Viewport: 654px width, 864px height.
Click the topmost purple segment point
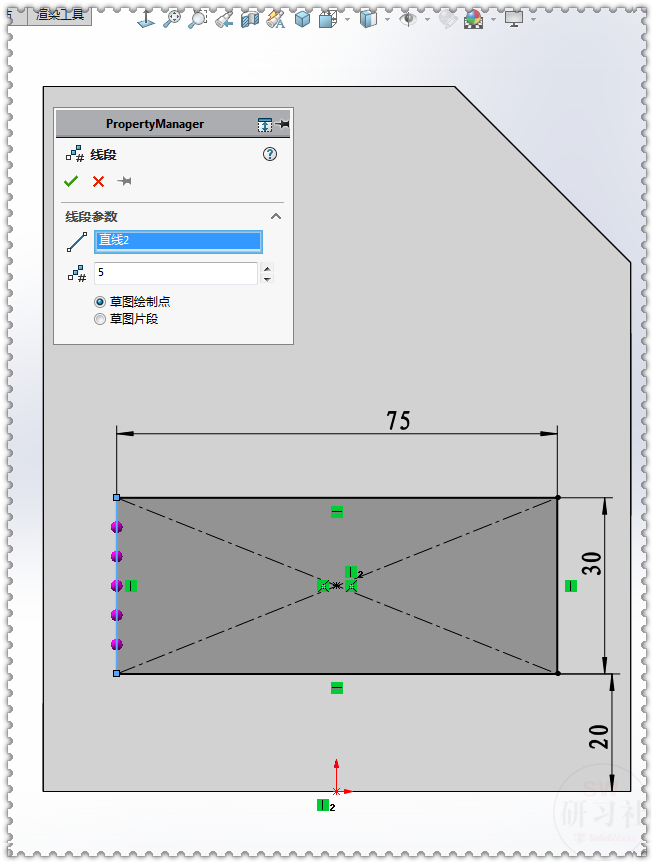point(116,527)
